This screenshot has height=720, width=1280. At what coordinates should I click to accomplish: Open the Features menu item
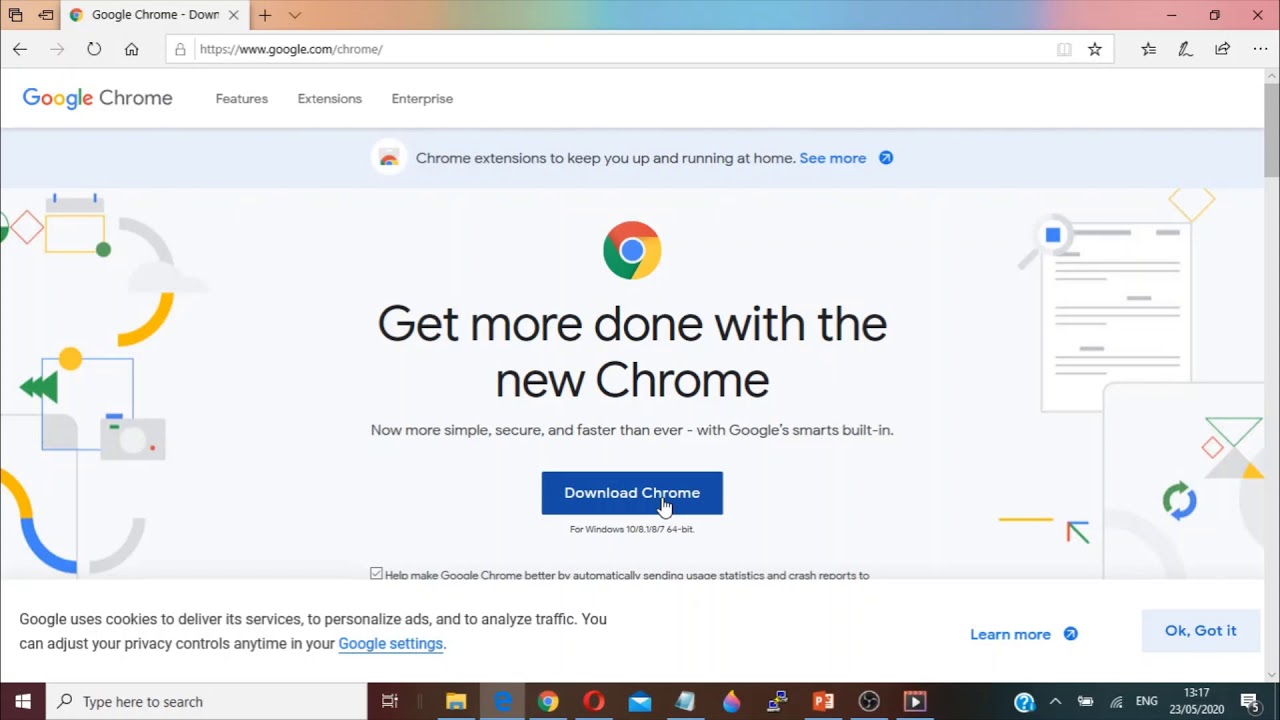click(242, 99)
